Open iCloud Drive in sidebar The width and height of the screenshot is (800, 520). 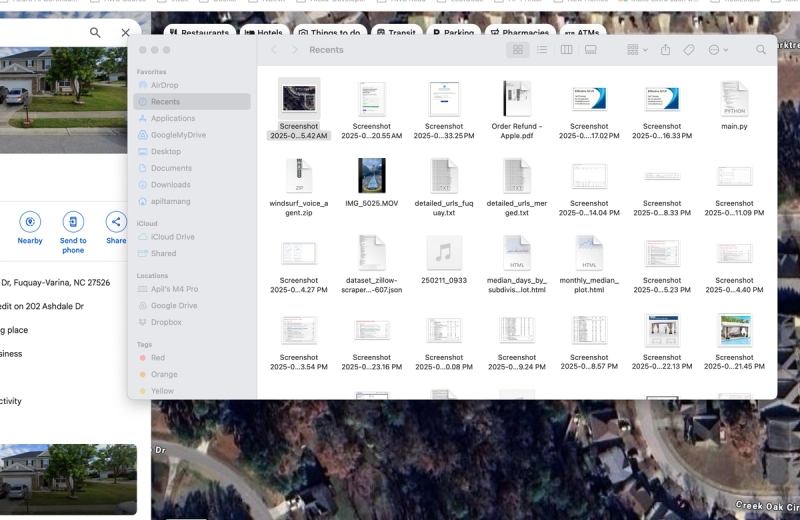coord(172,237)
